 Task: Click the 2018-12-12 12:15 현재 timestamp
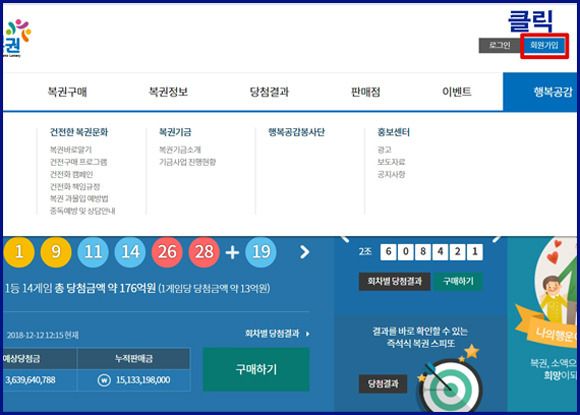(x=43, y=335)
